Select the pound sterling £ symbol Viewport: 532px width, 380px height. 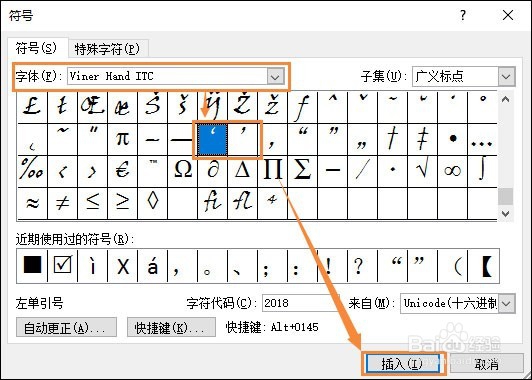click(x=33, y=107)
